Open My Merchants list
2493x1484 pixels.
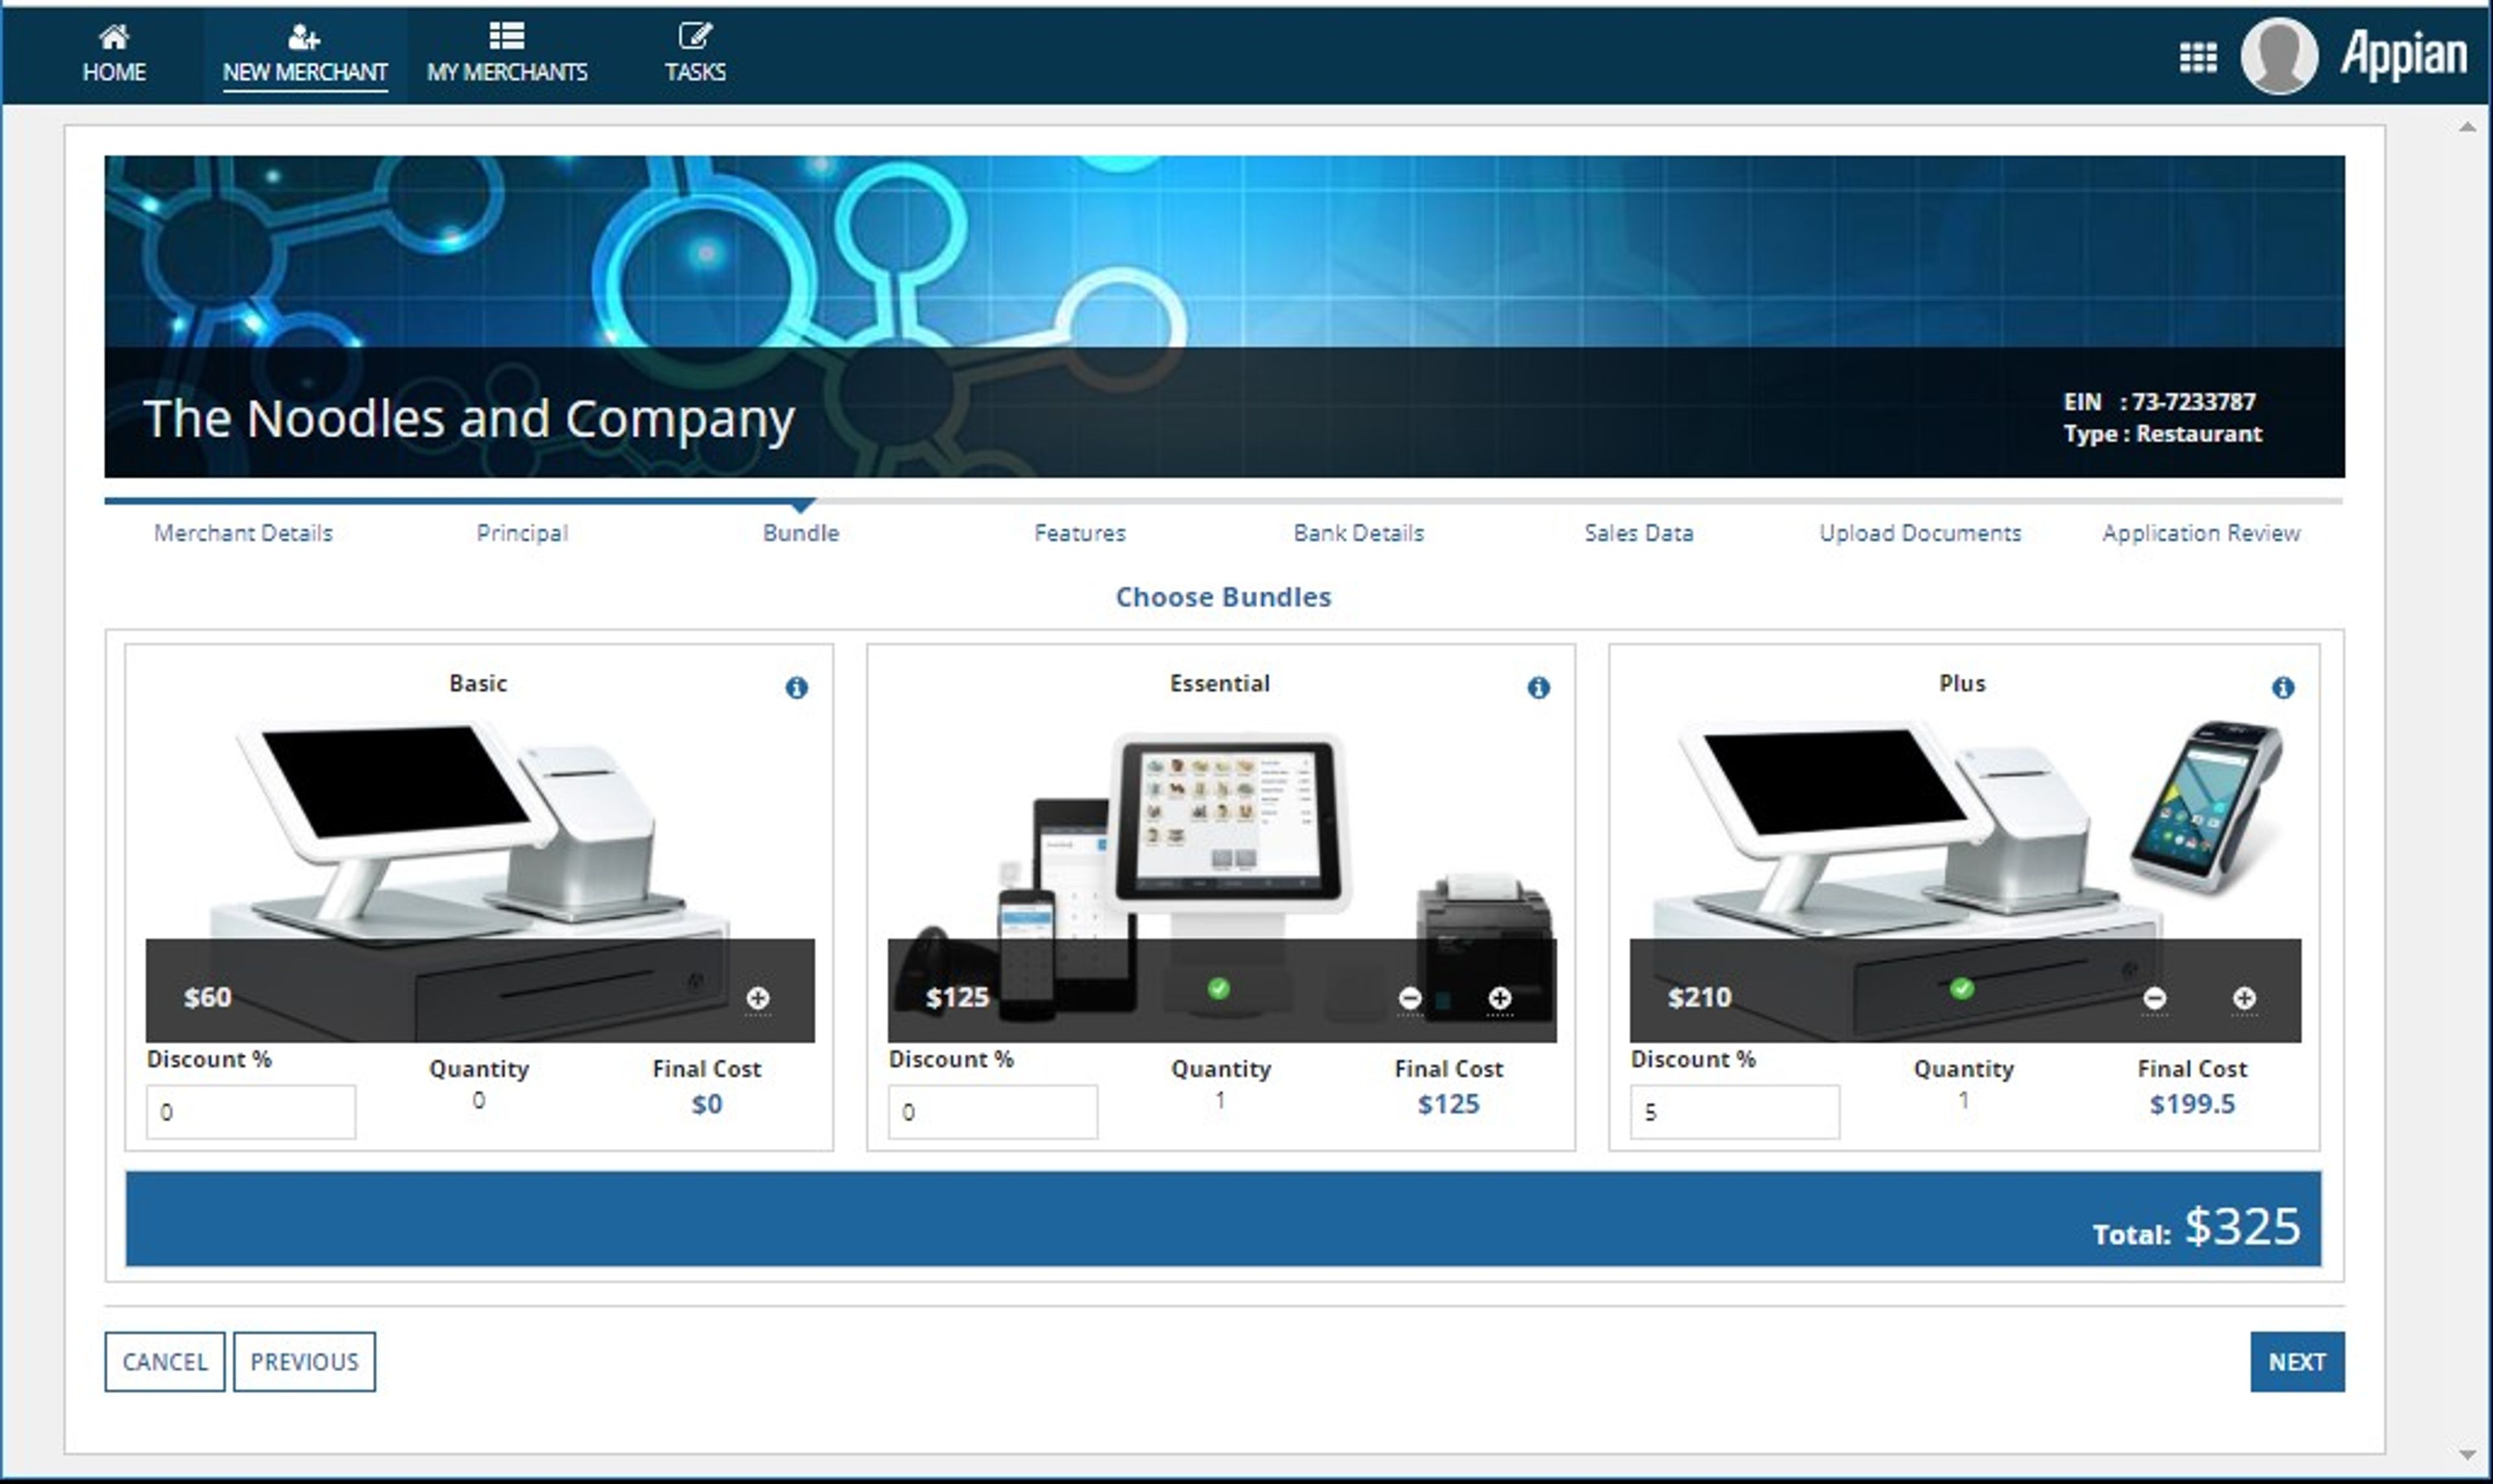click(507, 54)
